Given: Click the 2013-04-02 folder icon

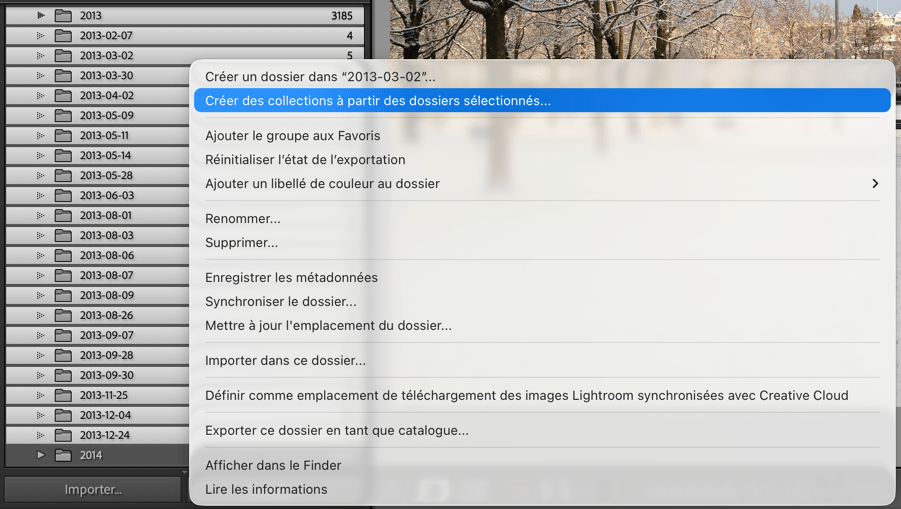Looking at the screenshot, I should [x=63, y=96].
